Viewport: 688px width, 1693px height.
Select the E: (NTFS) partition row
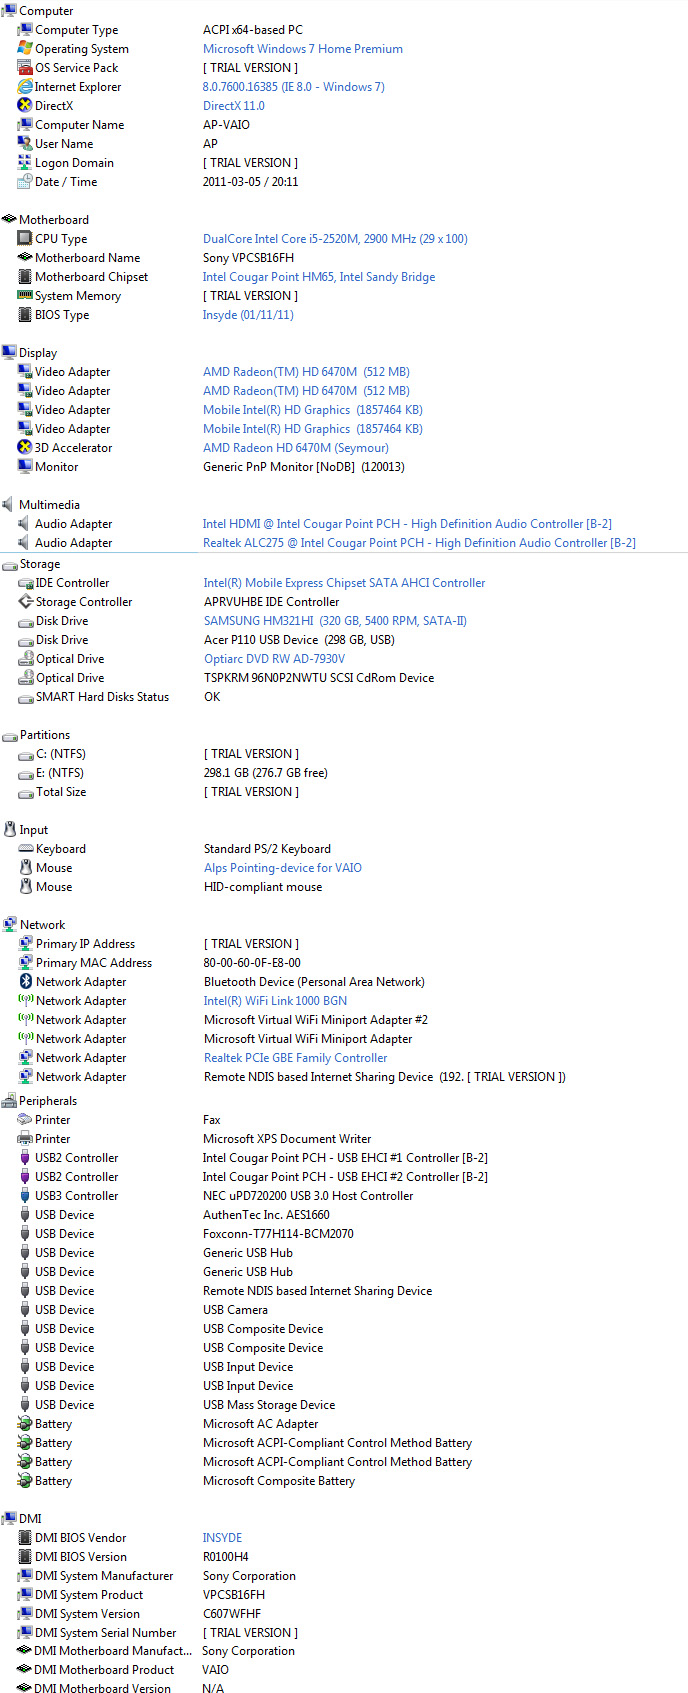60,773
